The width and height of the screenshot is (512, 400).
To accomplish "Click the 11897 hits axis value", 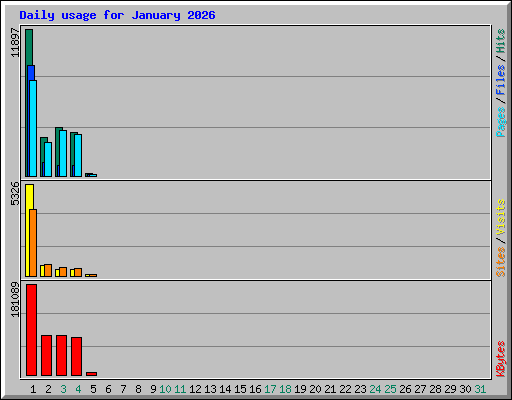I will tap(16, 42).
